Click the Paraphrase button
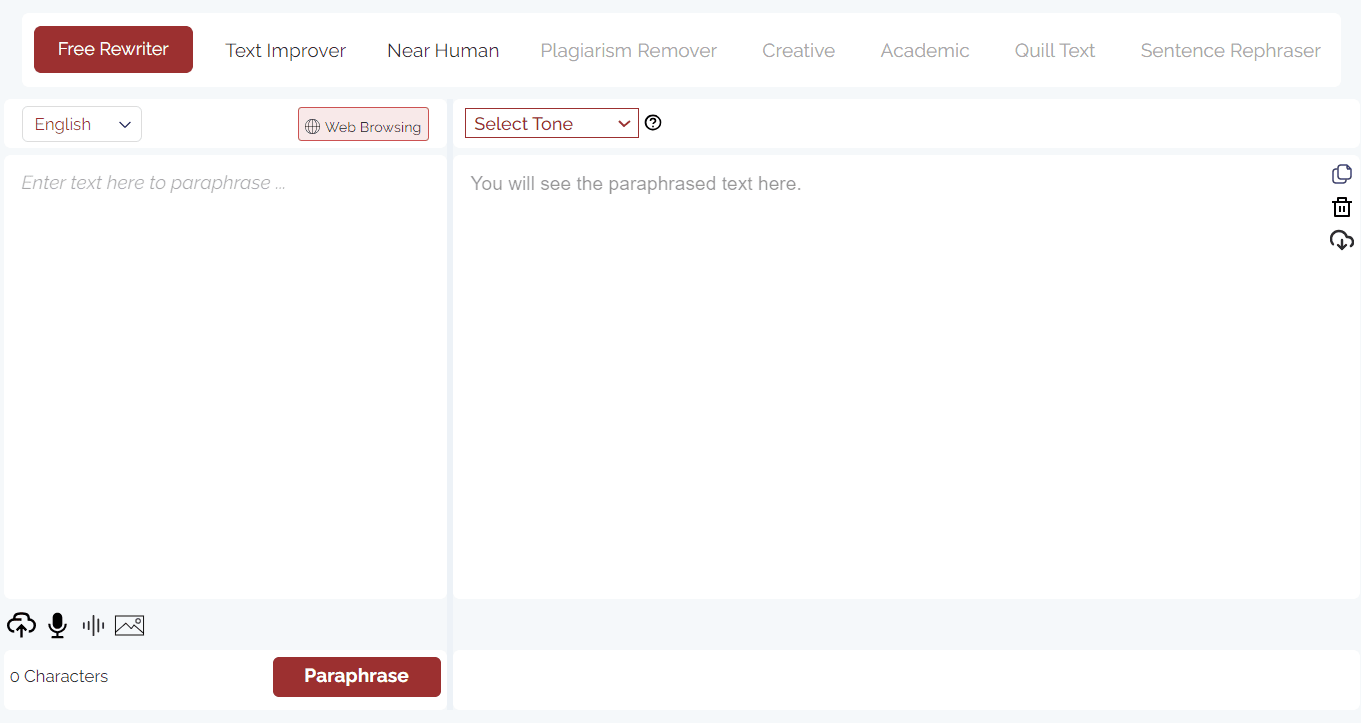The width and height of the screenshot is (1361, 723). pos(356,676)
